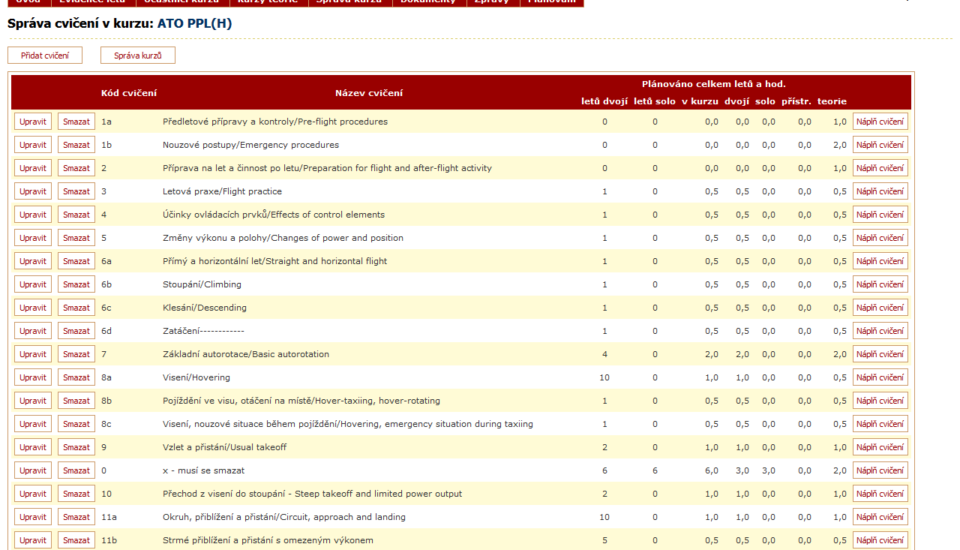Viewport: 960px width, 550px height.
Task: Open Náplň cvičení for exercise 8c
Action: point(880,424)
